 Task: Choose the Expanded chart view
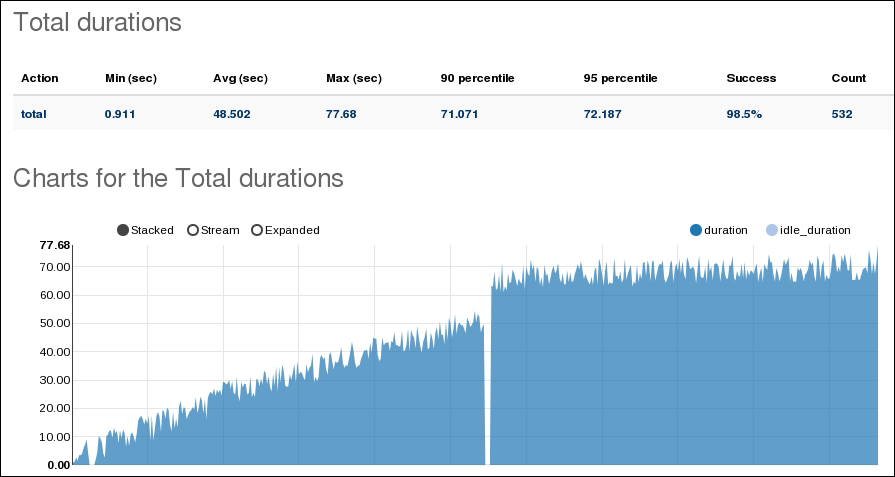pyautogui.click(x=257, y=230)
